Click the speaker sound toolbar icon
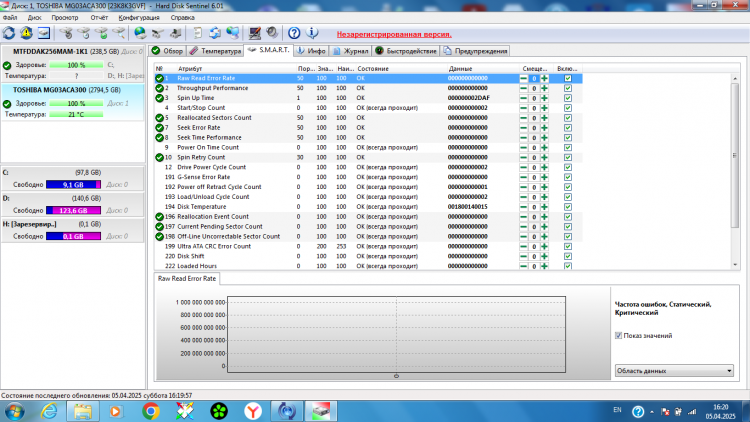This screenshot has height=422, width=750. click(x=272, y=33)
